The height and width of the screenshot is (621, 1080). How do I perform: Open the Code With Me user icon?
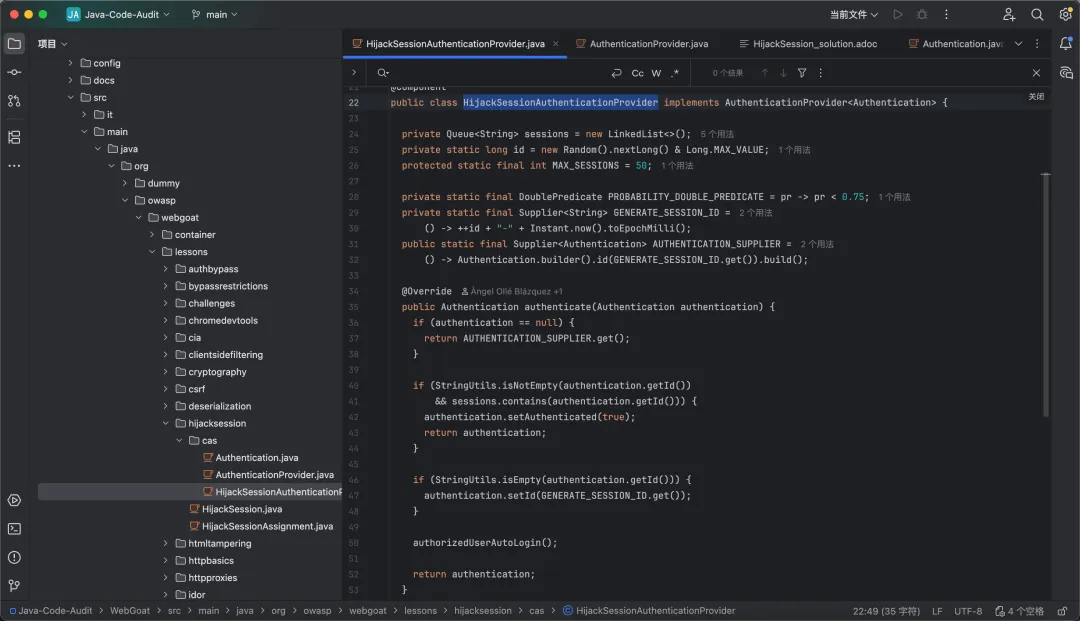(1008, 14)
